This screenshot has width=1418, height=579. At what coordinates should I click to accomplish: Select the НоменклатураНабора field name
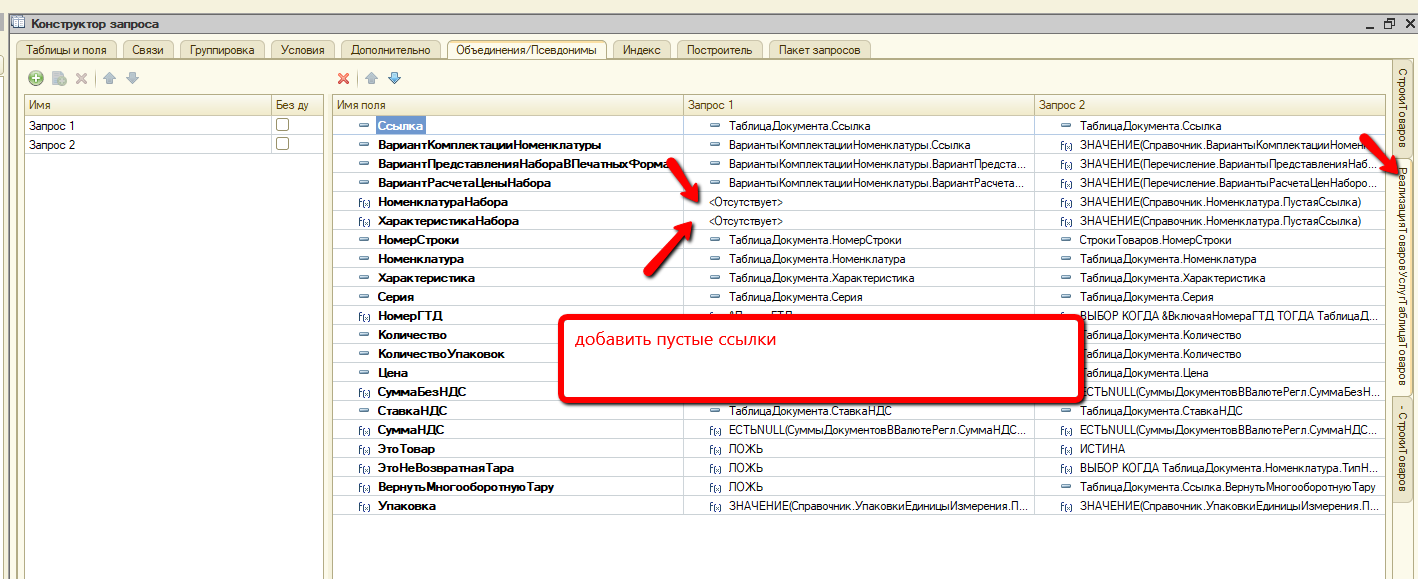pyautogui.click(x=443, y=202)
